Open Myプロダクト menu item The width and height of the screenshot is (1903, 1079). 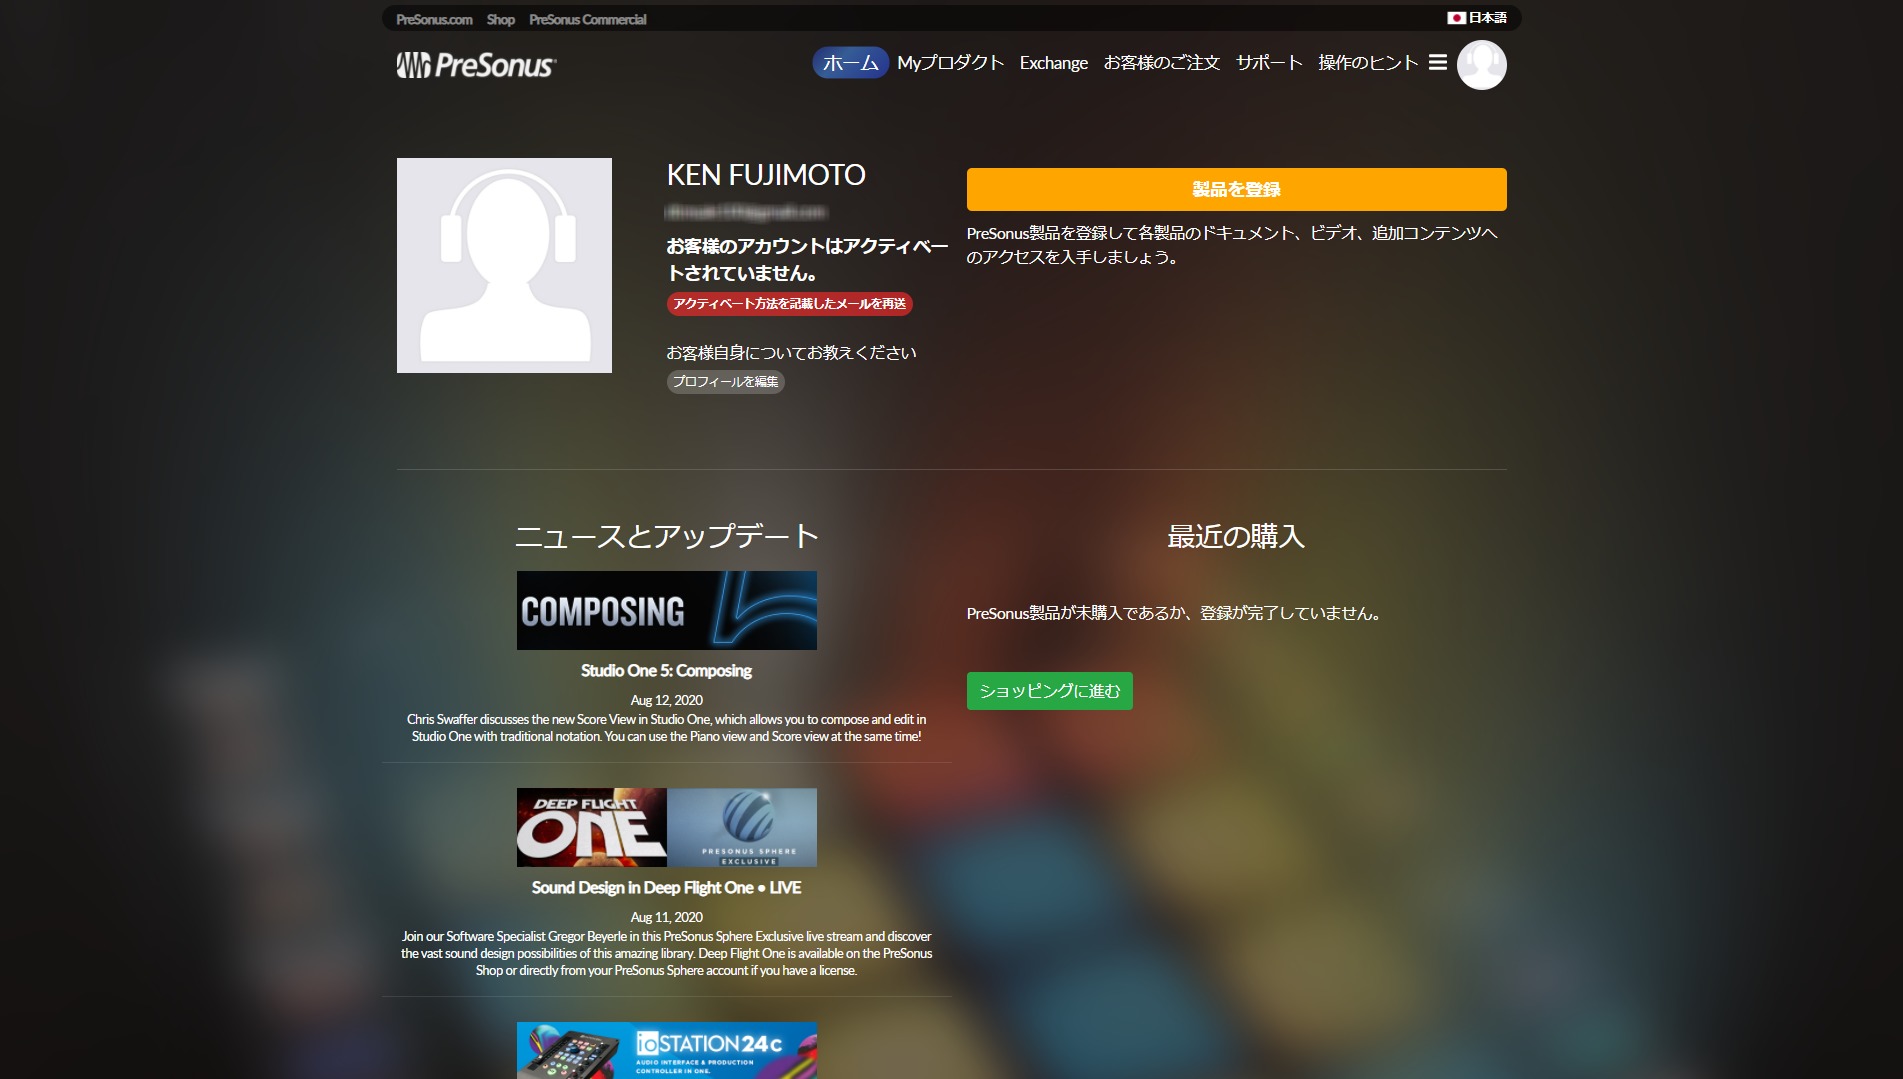coord(950,62)
